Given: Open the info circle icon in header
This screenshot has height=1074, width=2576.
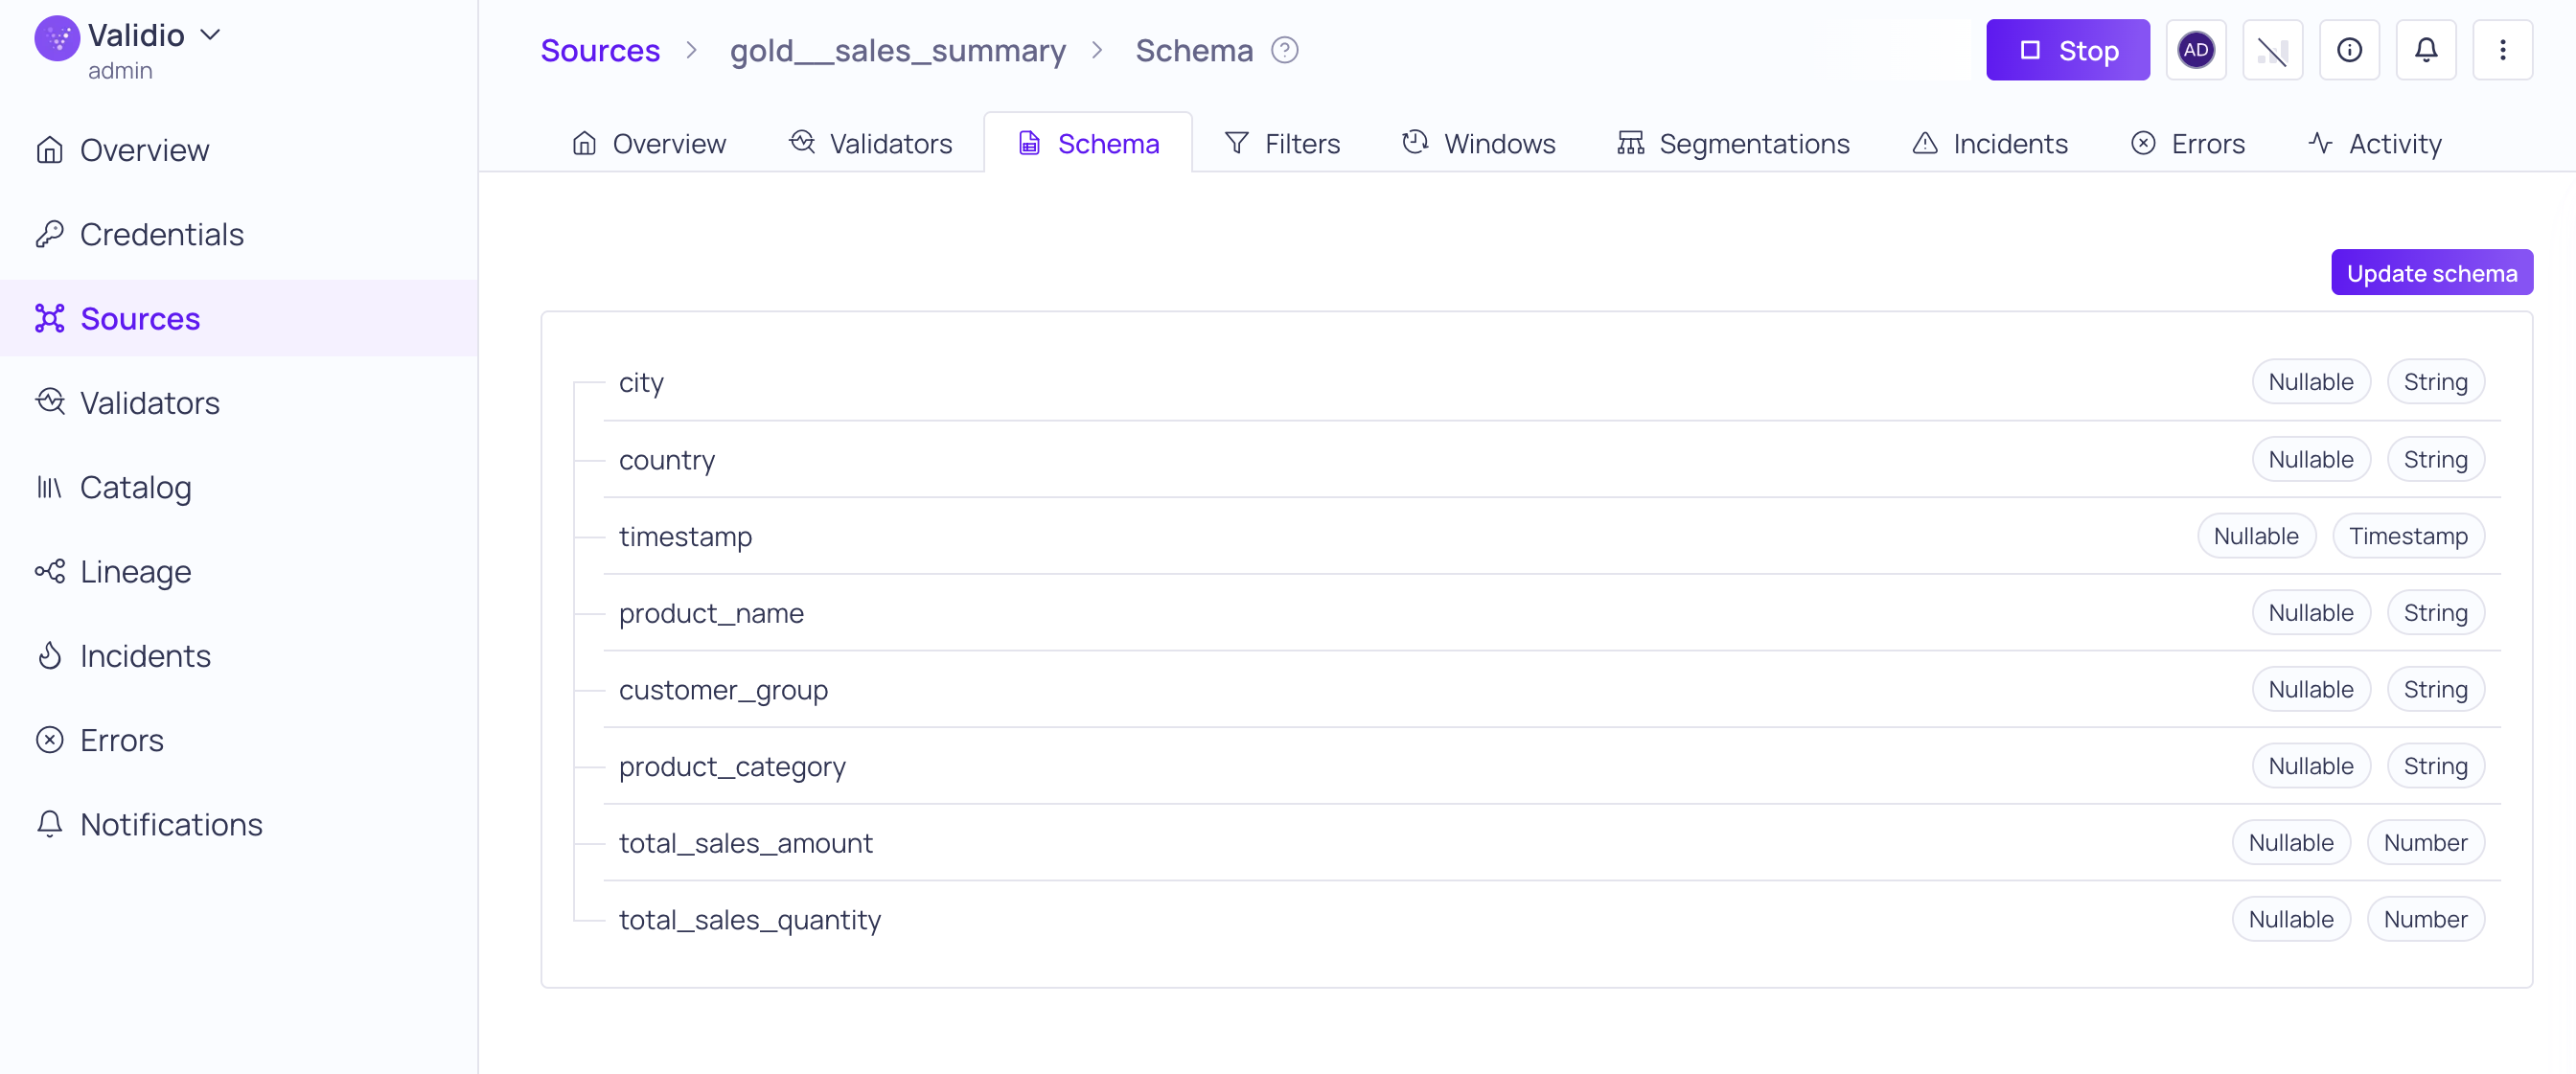Looking at the screenshot, I should [2348, 50].
